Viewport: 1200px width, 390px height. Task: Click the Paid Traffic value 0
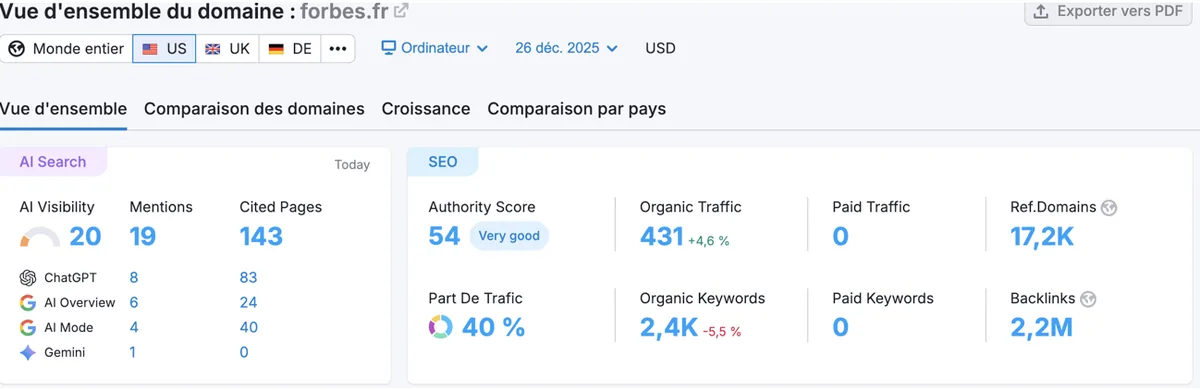coord(841,236)
